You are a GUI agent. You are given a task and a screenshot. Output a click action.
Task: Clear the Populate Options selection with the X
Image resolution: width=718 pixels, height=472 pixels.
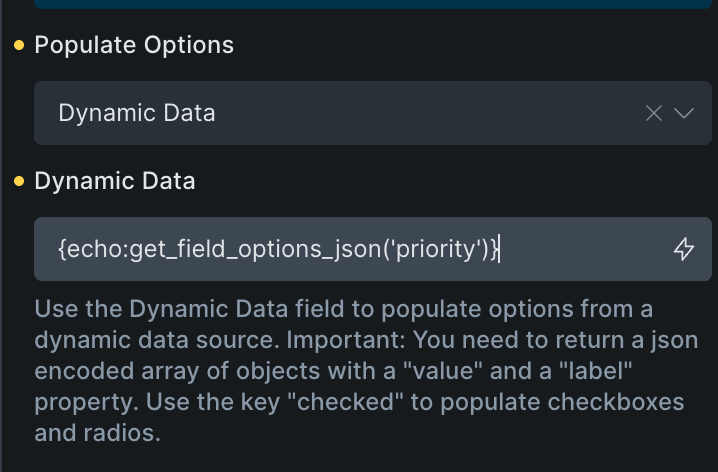pyautogui.click(x=654, y=113)
